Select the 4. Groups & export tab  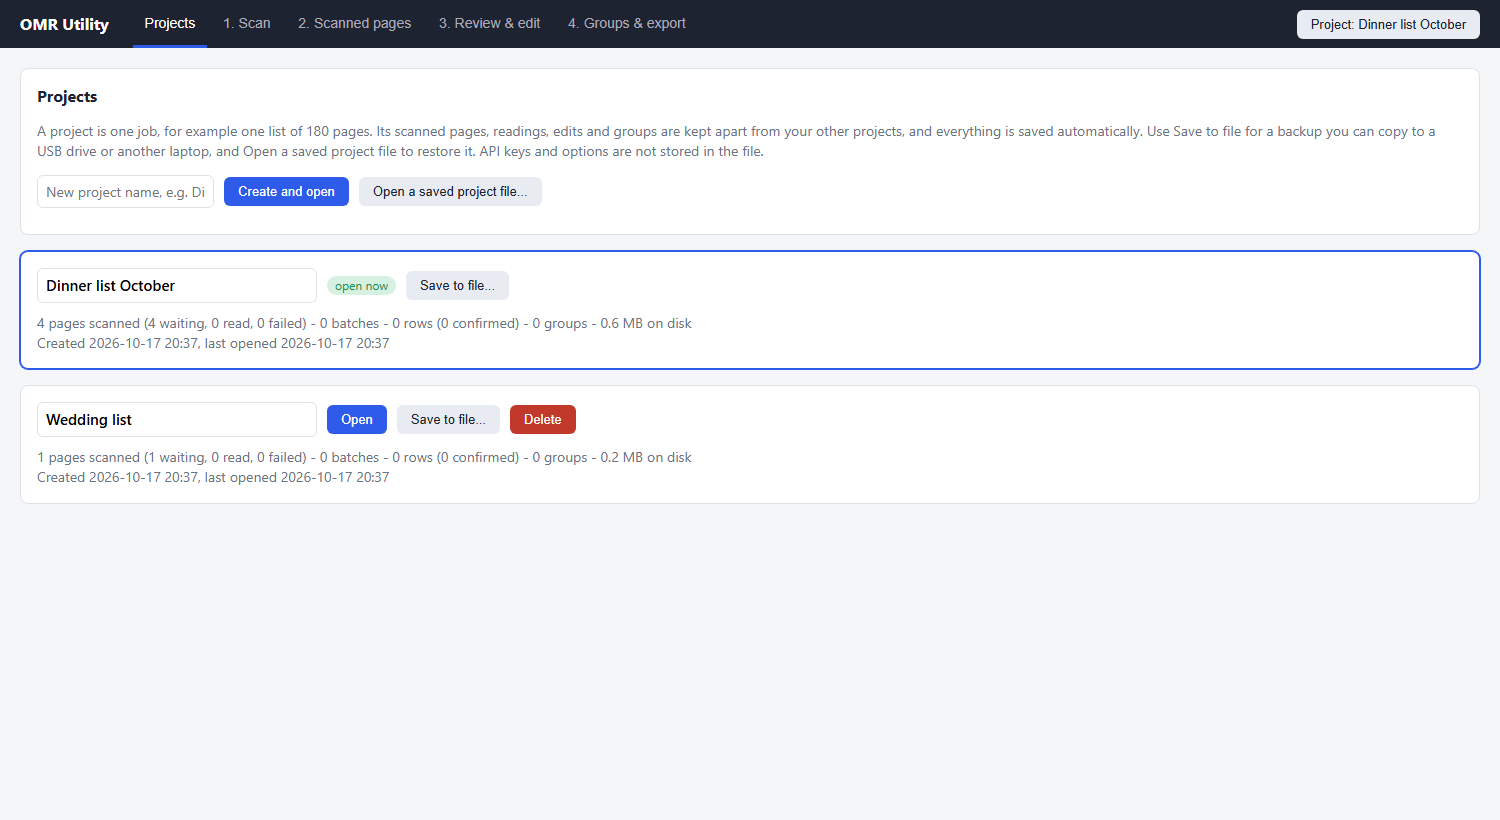(x=627, y=23)
